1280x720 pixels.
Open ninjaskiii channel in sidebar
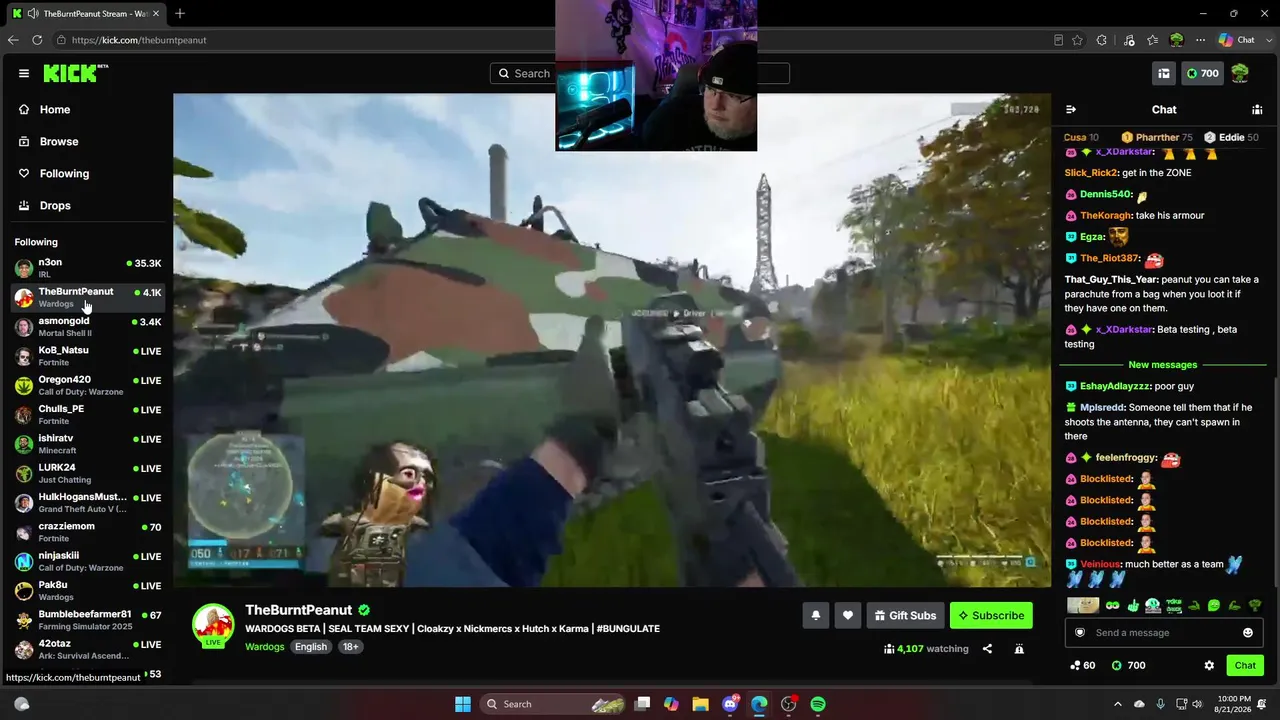pos(88,561)
